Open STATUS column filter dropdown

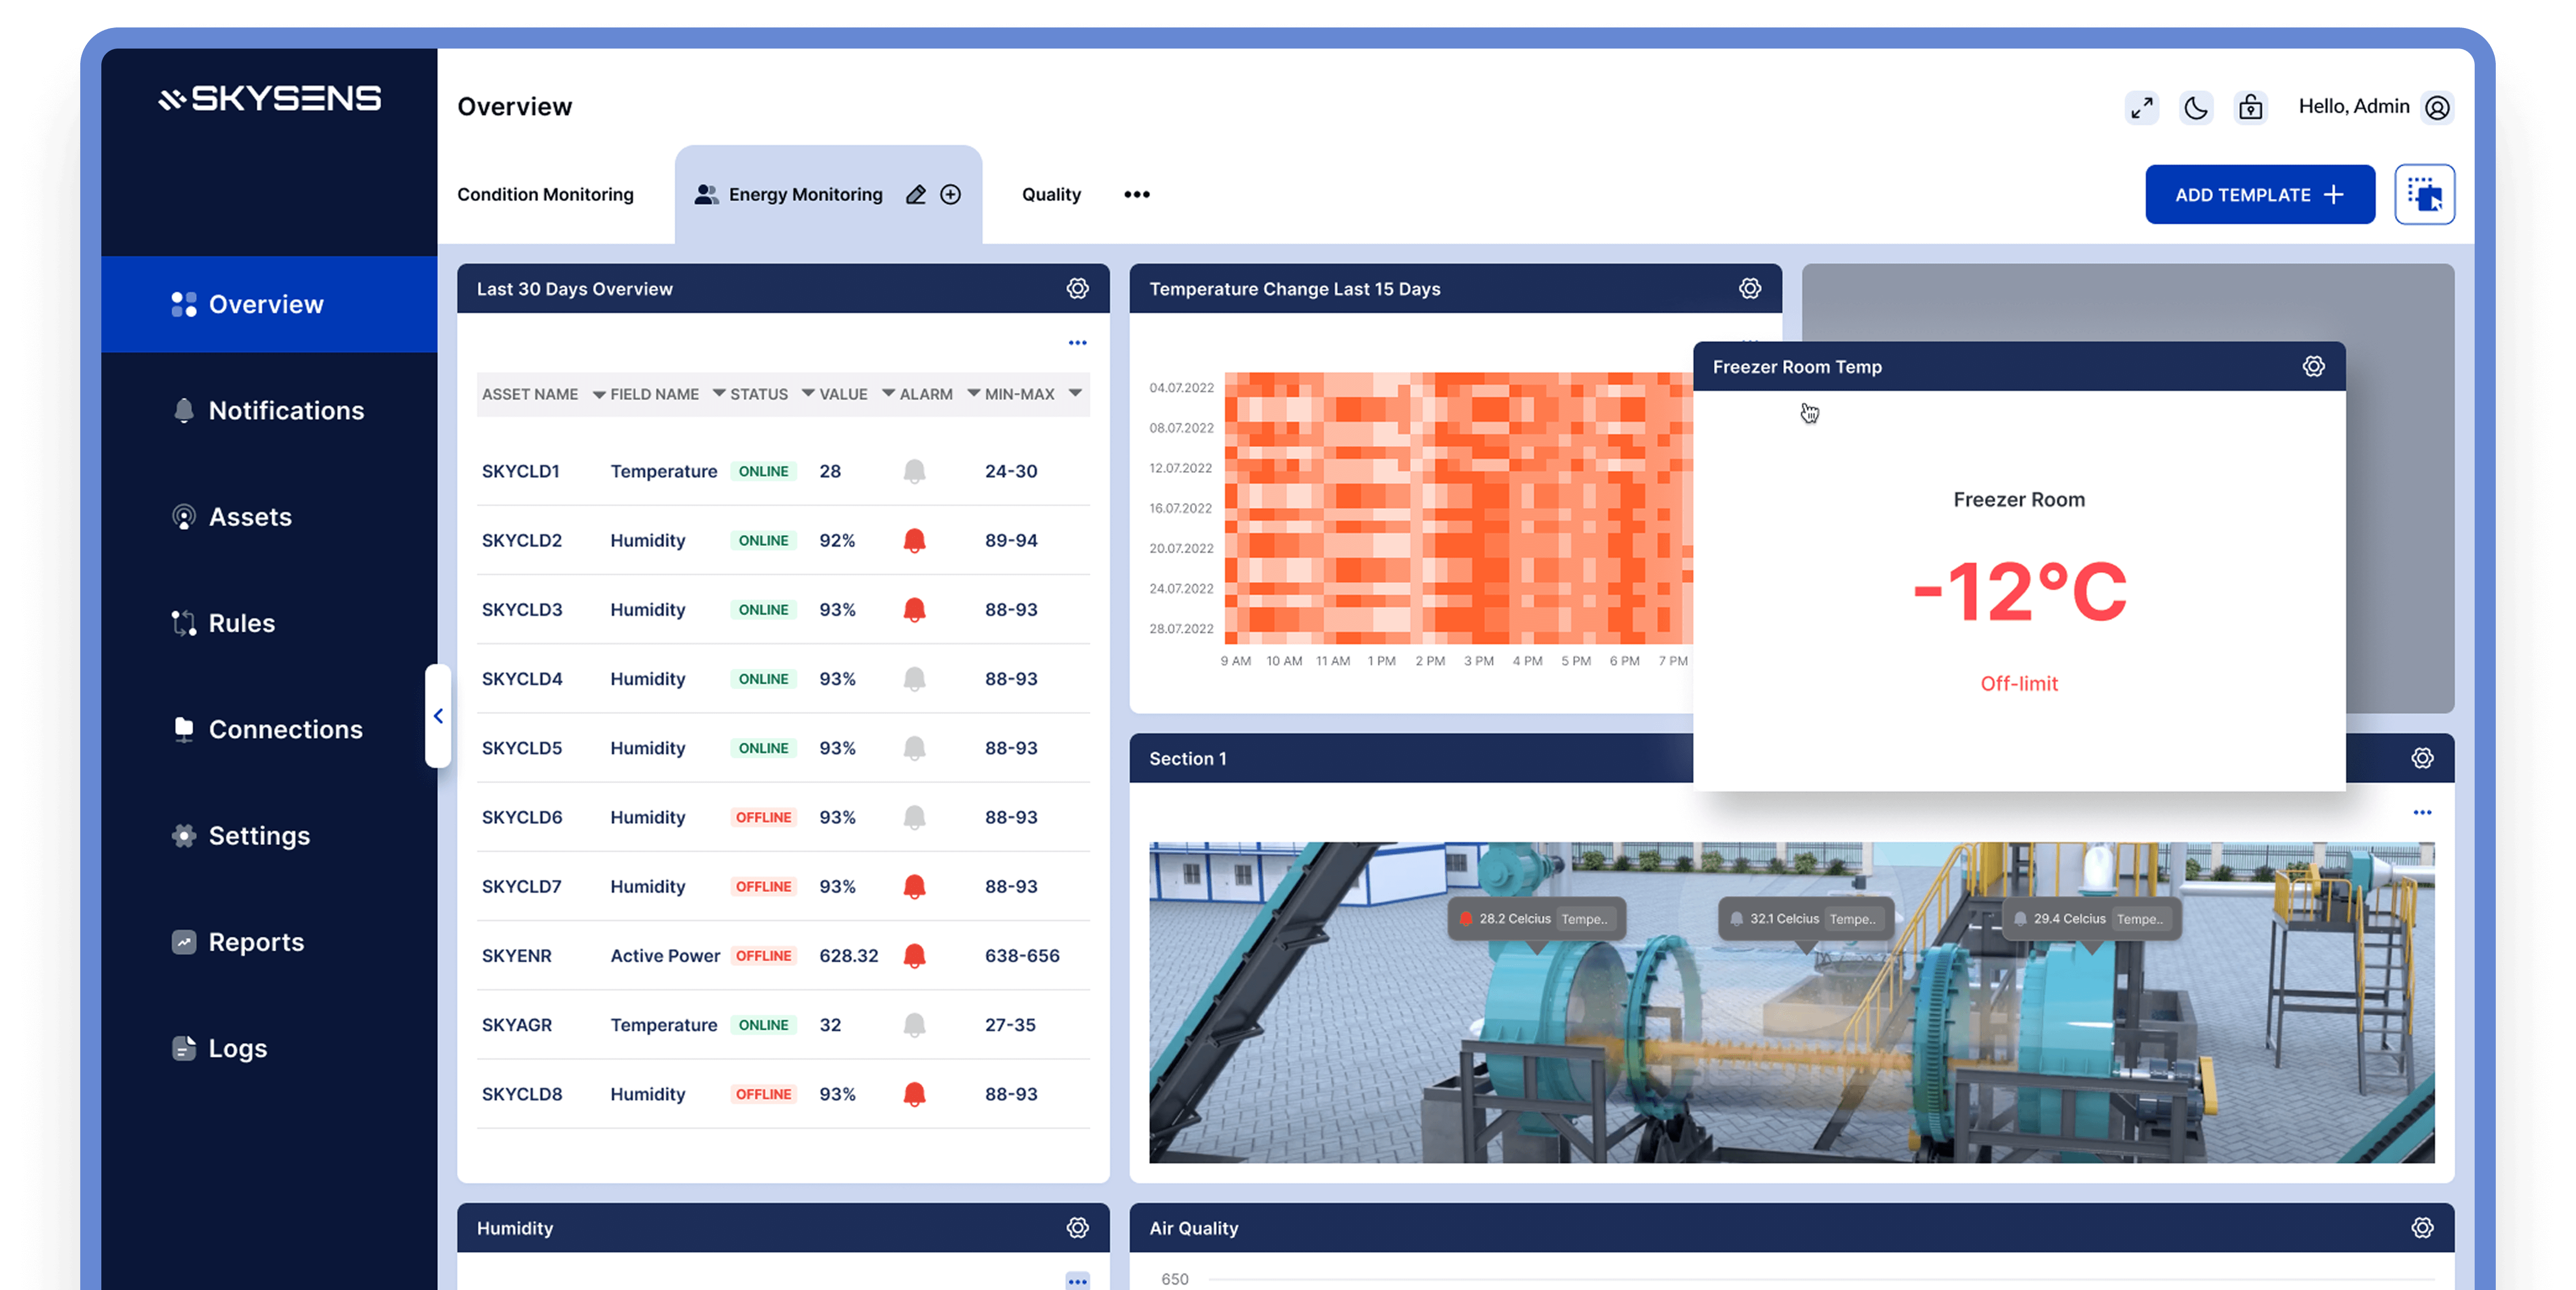coord(808,394)
